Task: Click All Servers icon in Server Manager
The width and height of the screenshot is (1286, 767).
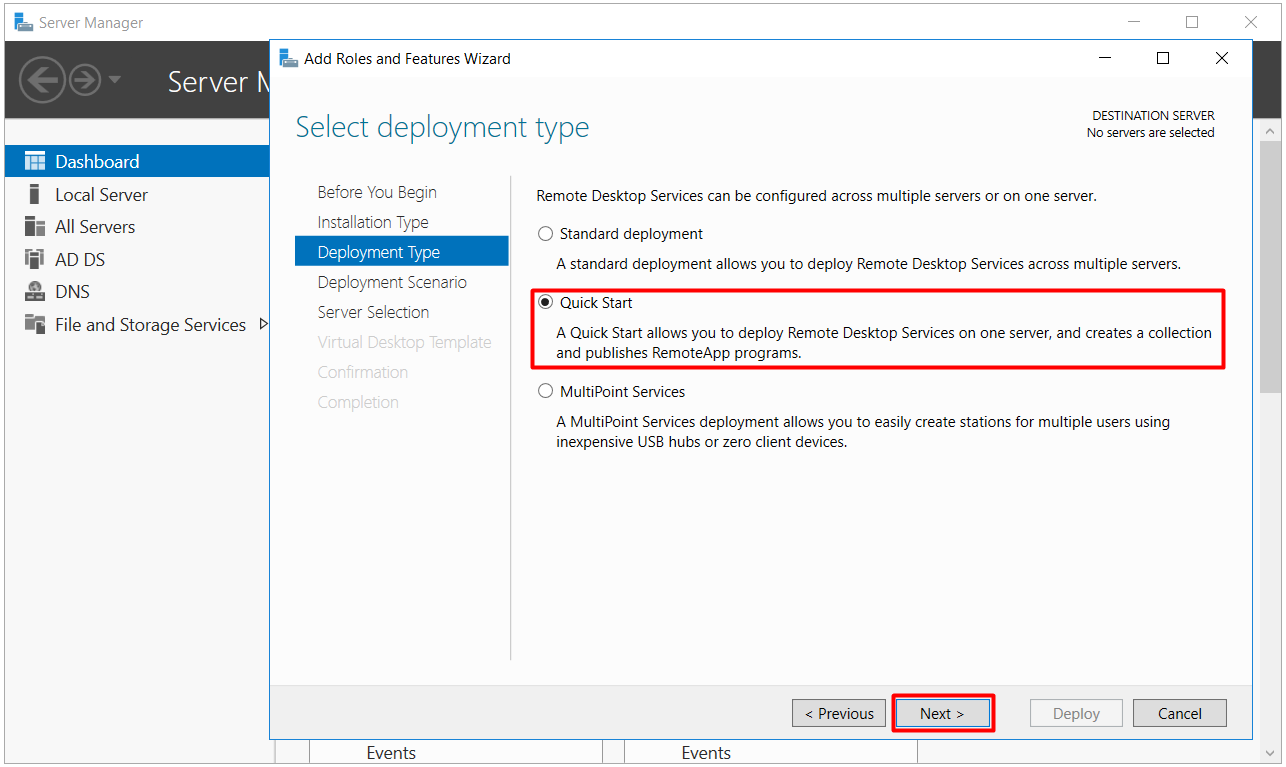Action: point(35,226)
